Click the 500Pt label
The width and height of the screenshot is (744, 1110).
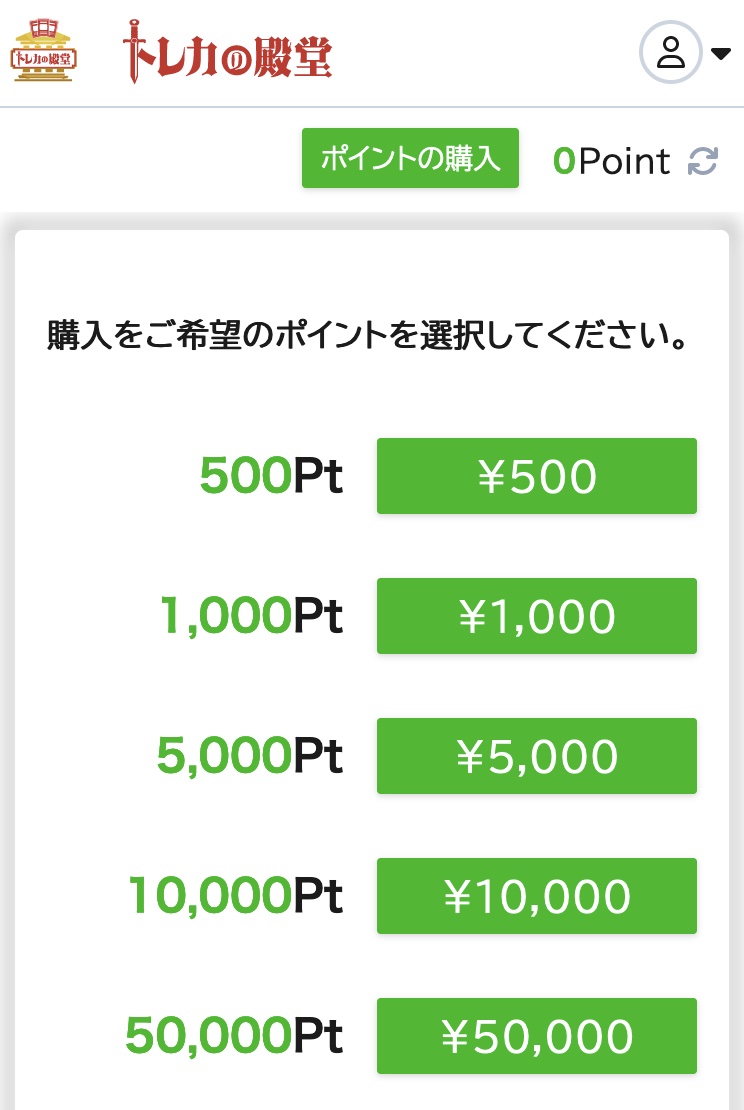271,475
